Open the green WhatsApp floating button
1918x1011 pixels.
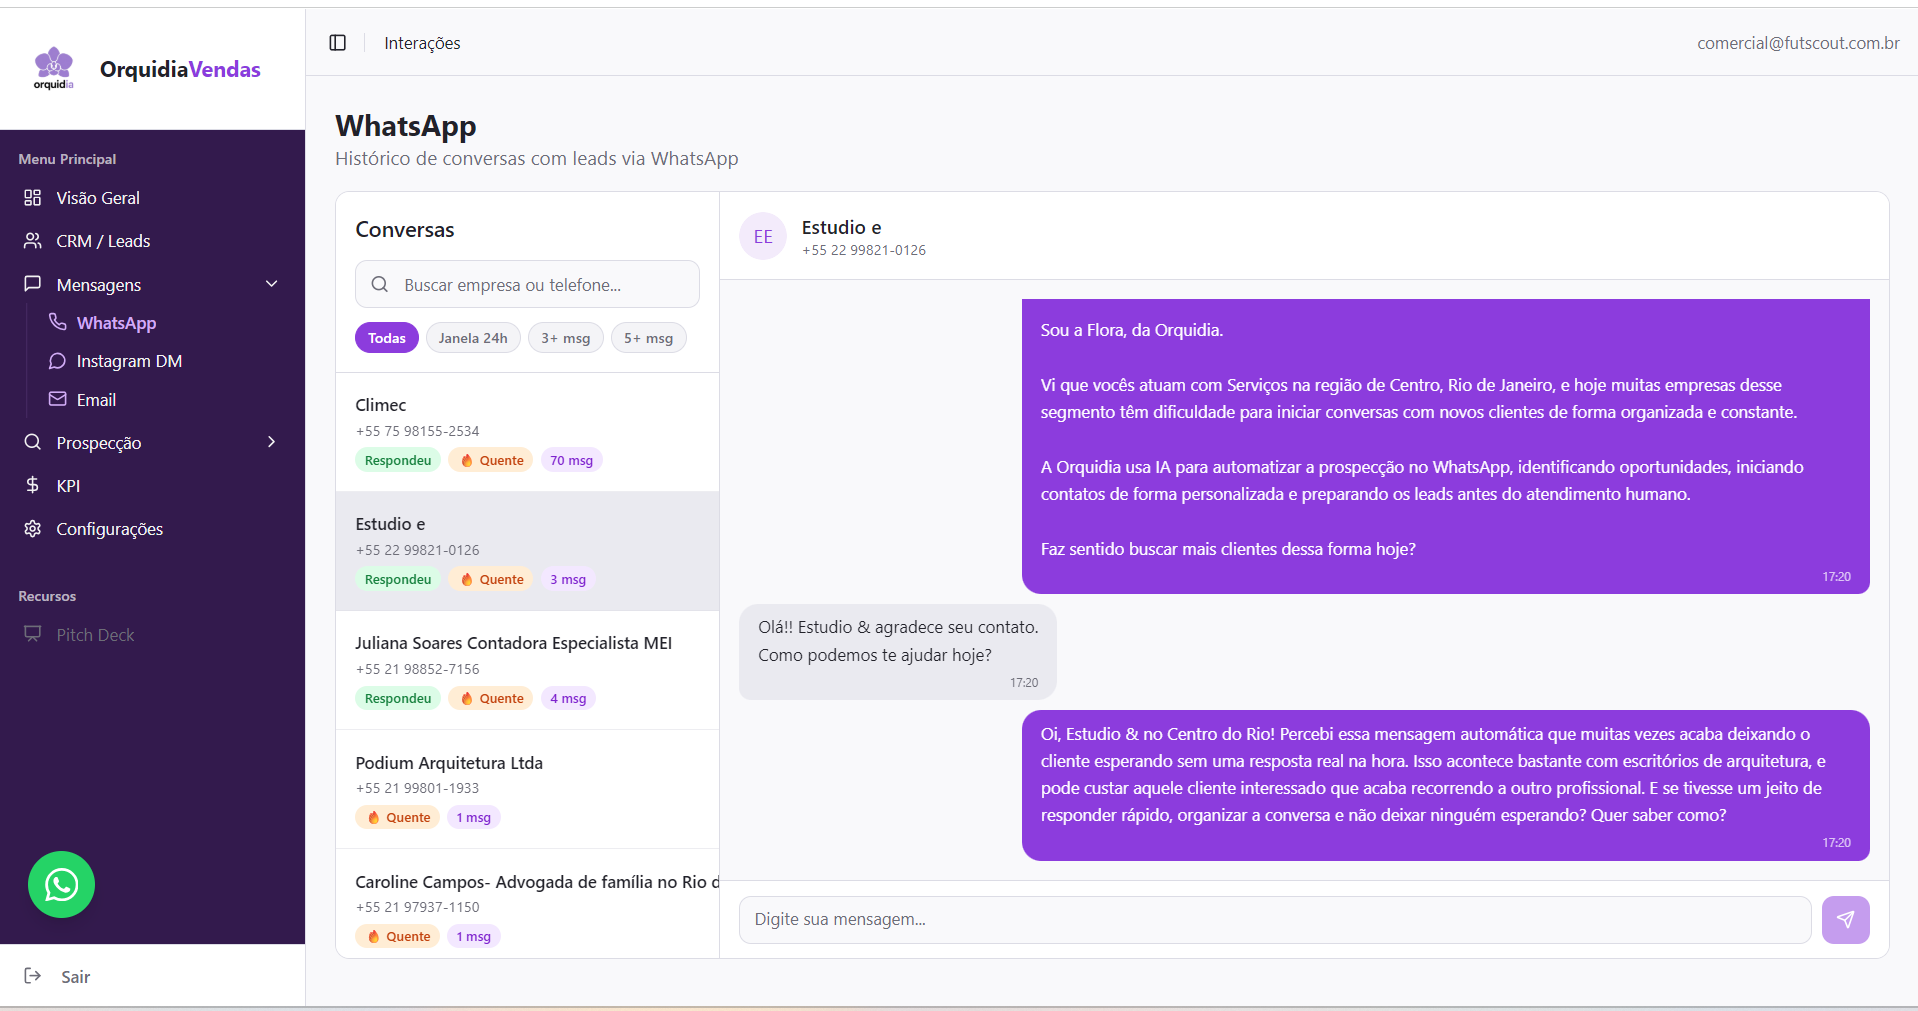point(61,884)
